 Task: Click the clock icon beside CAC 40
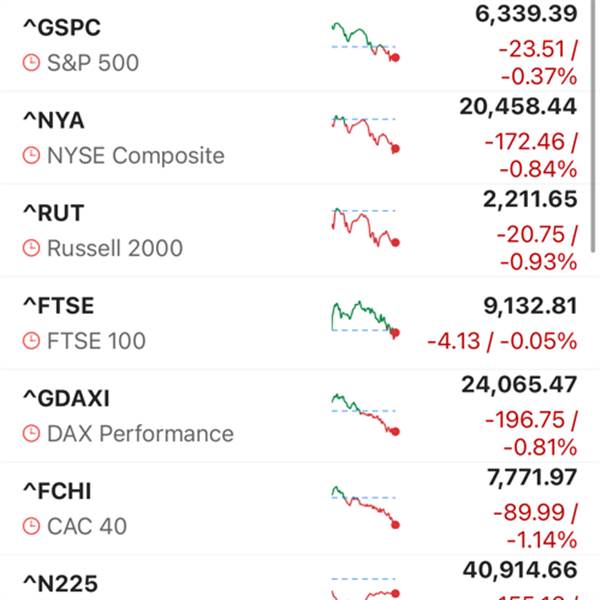(31, 527)
